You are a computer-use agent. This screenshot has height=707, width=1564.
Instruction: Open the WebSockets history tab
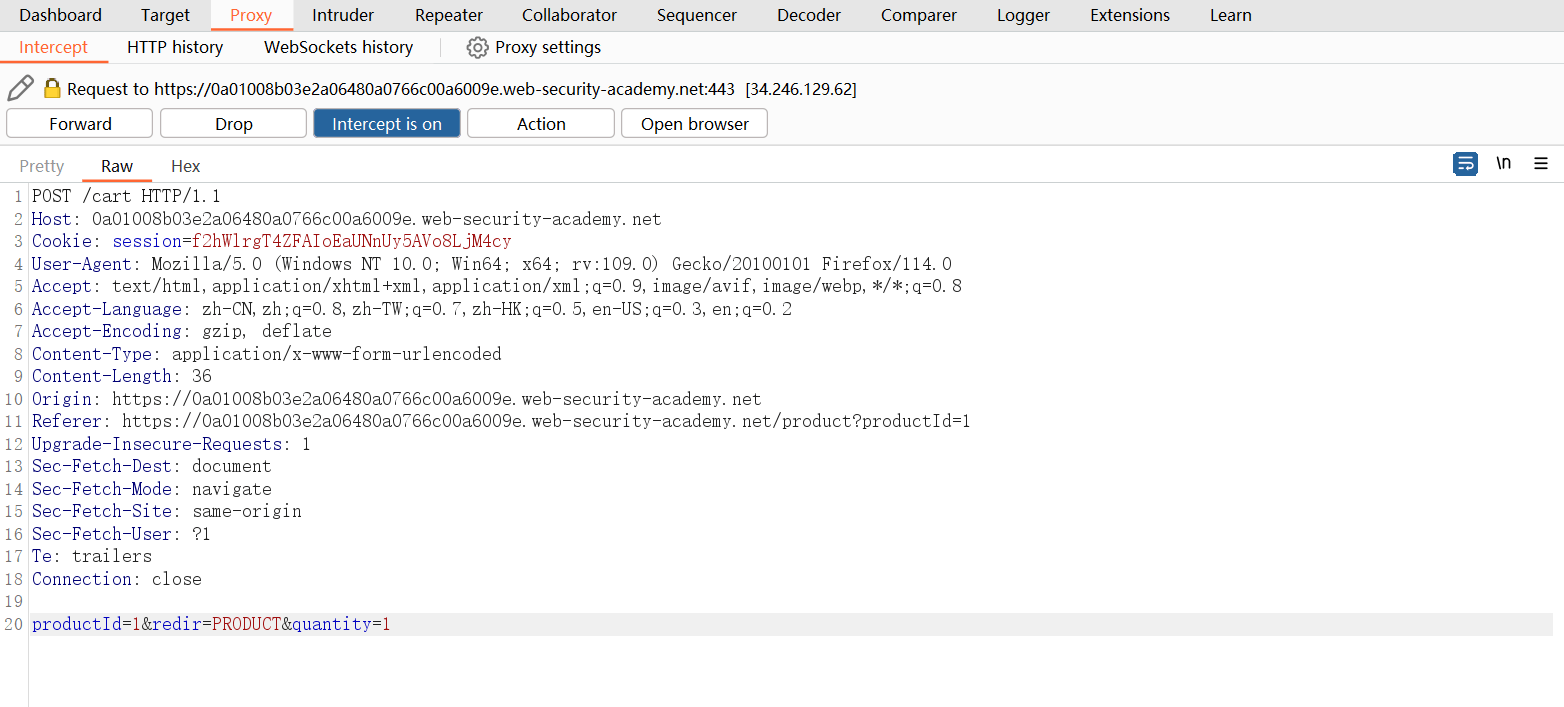click(x=338, y=47)
